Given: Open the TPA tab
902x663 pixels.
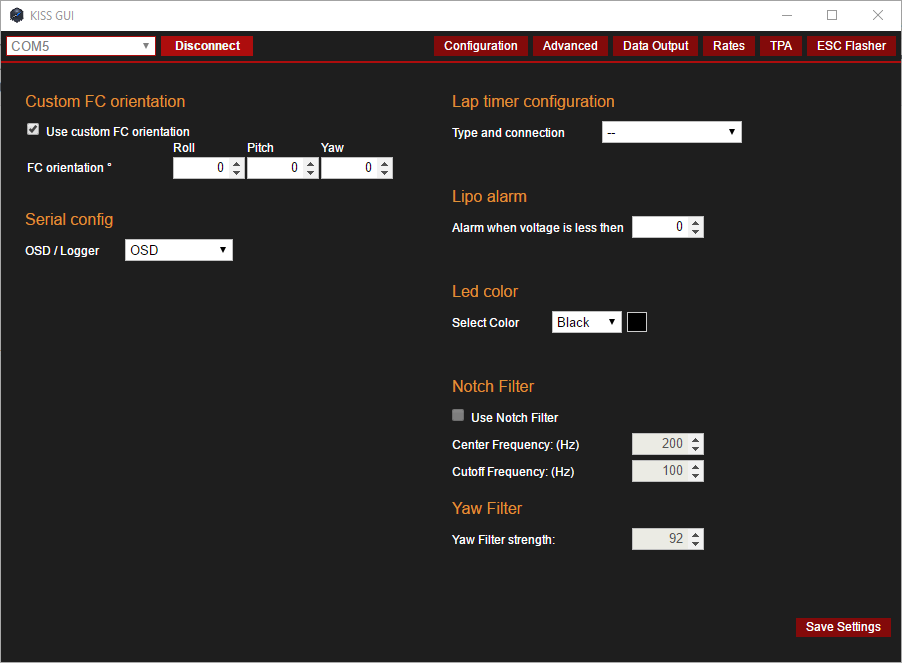Looking at the screenshot, I should tap(780, 46).
